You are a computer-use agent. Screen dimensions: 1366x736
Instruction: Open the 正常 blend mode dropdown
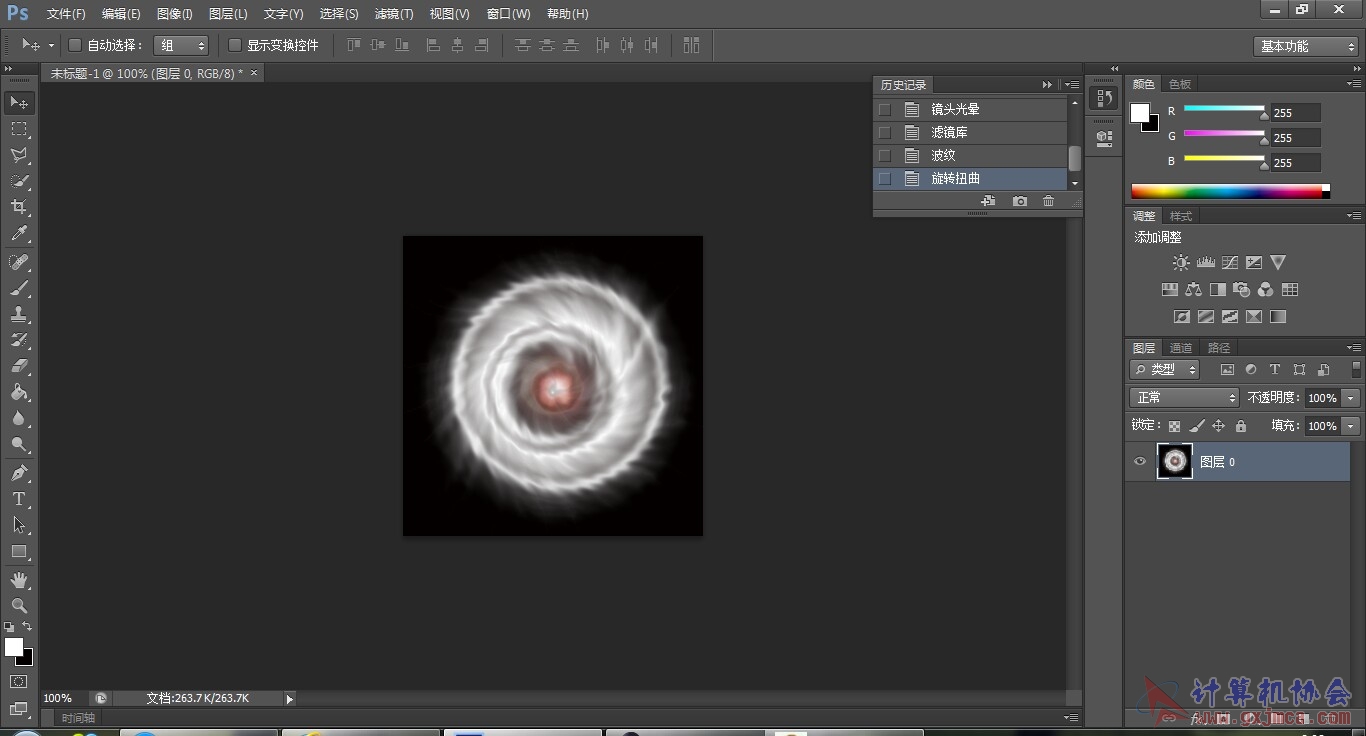click(x=1184, y=398)
